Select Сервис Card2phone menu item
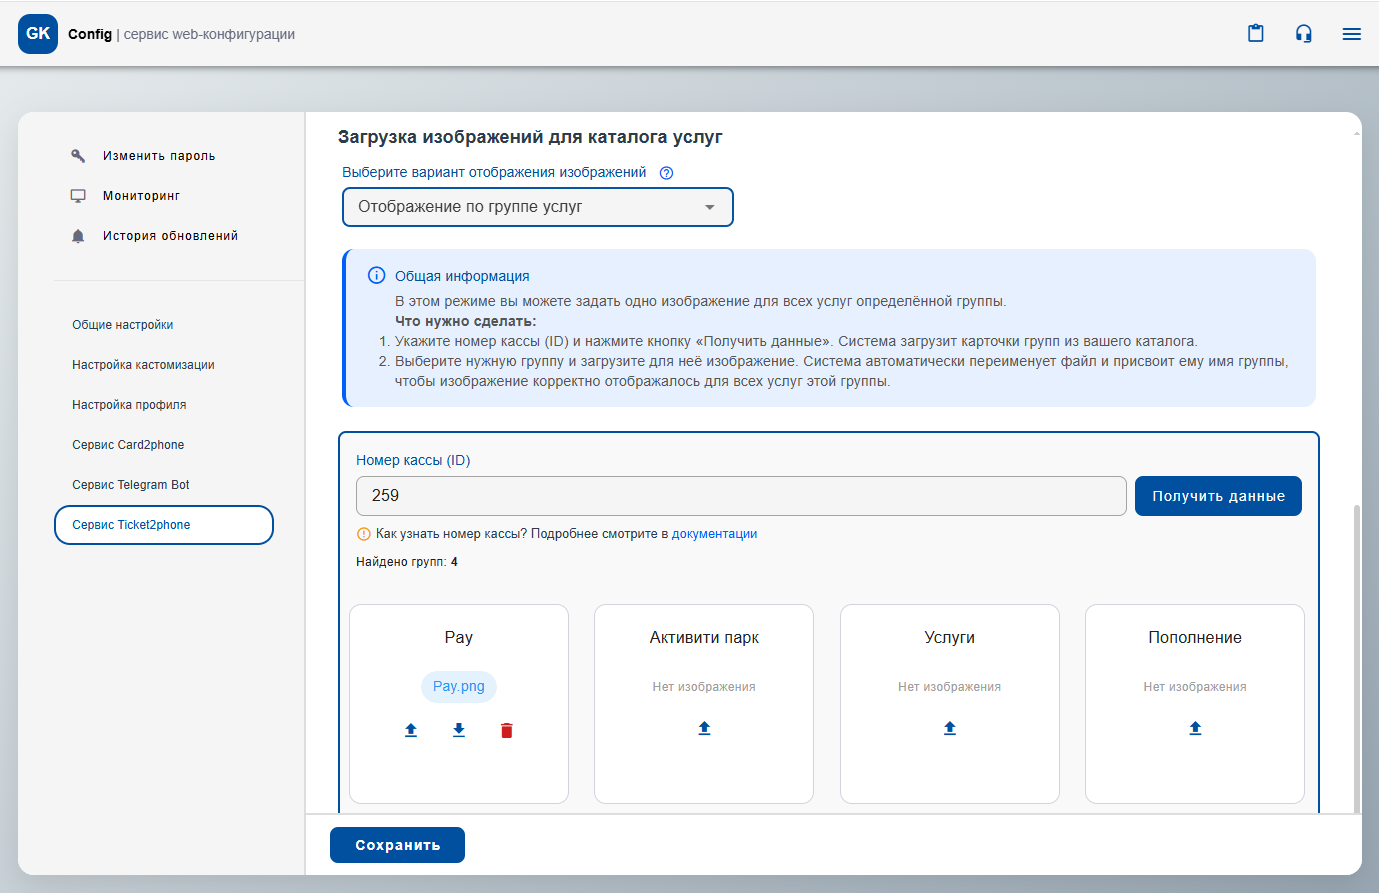 pos(128,445)
